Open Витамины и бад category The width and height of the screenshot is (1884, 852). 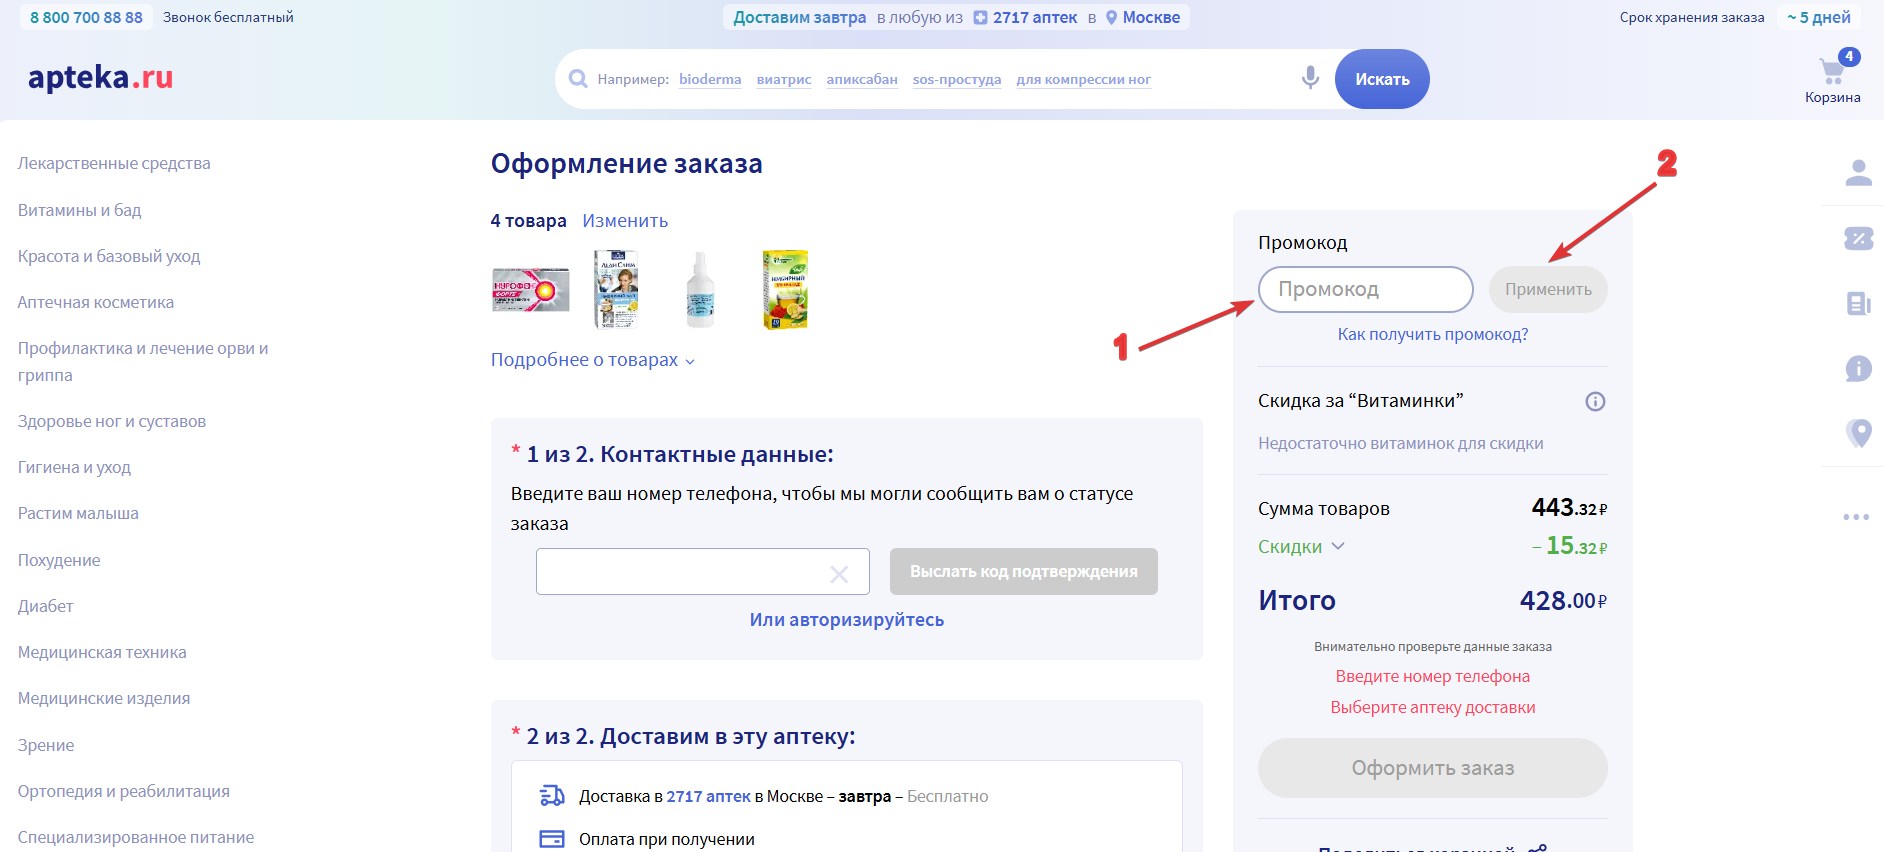(79, 210)
